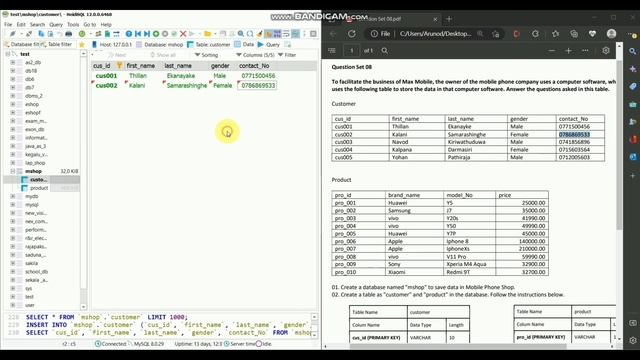640x360 pixels.
Task: Open the PDF contents sidebar icon
Action: pyautogui.click(x=331, y=51)
